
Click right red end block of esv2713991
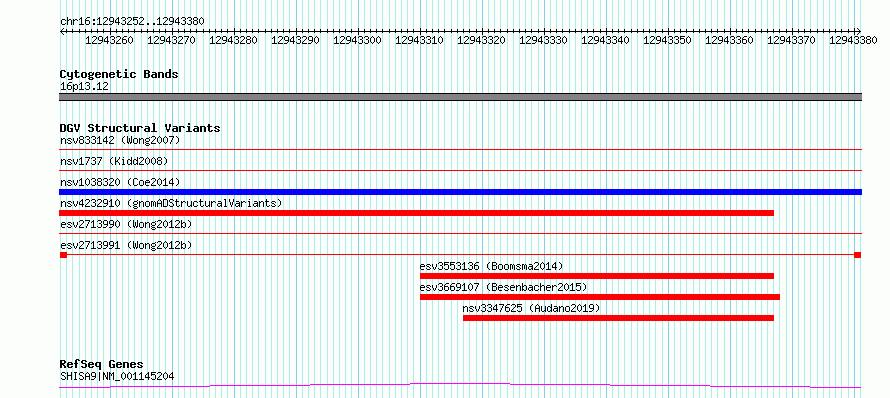(857, 255)
